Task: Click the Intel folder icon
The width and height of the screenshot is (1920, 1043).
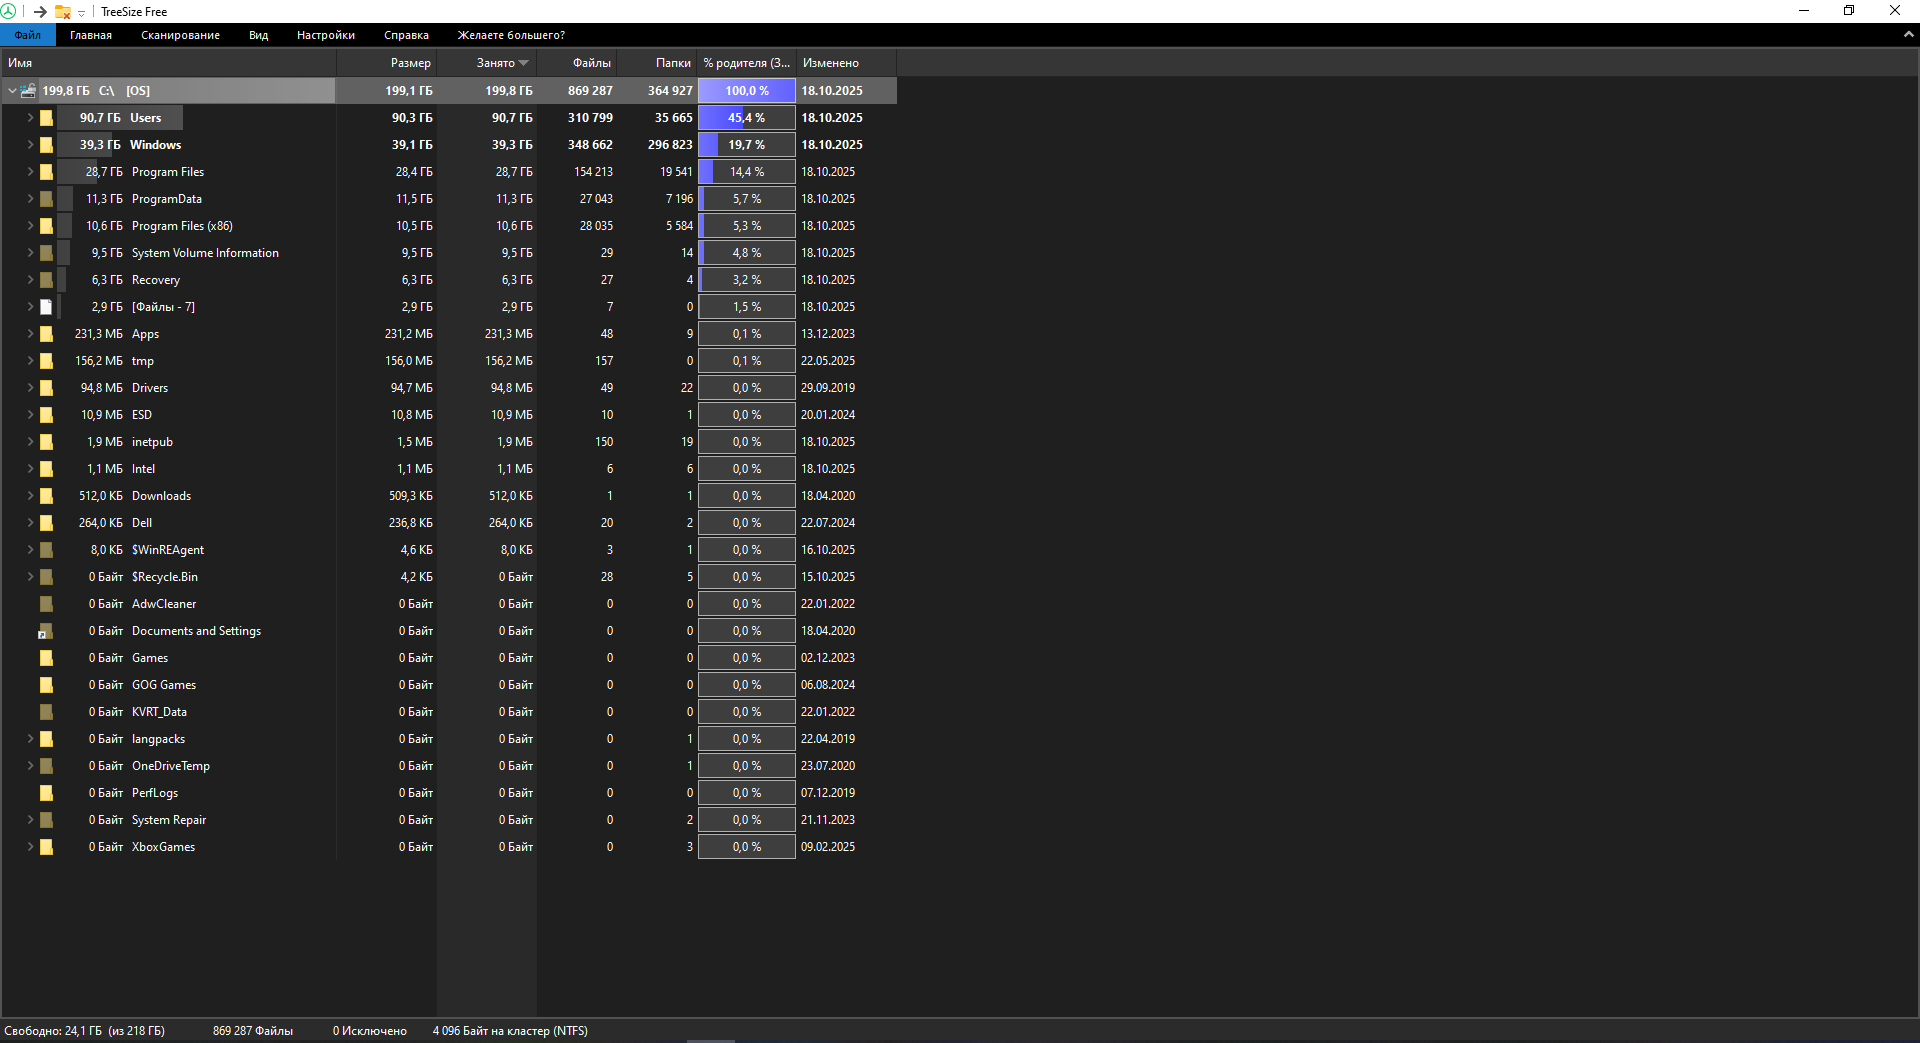Action: 46,469
